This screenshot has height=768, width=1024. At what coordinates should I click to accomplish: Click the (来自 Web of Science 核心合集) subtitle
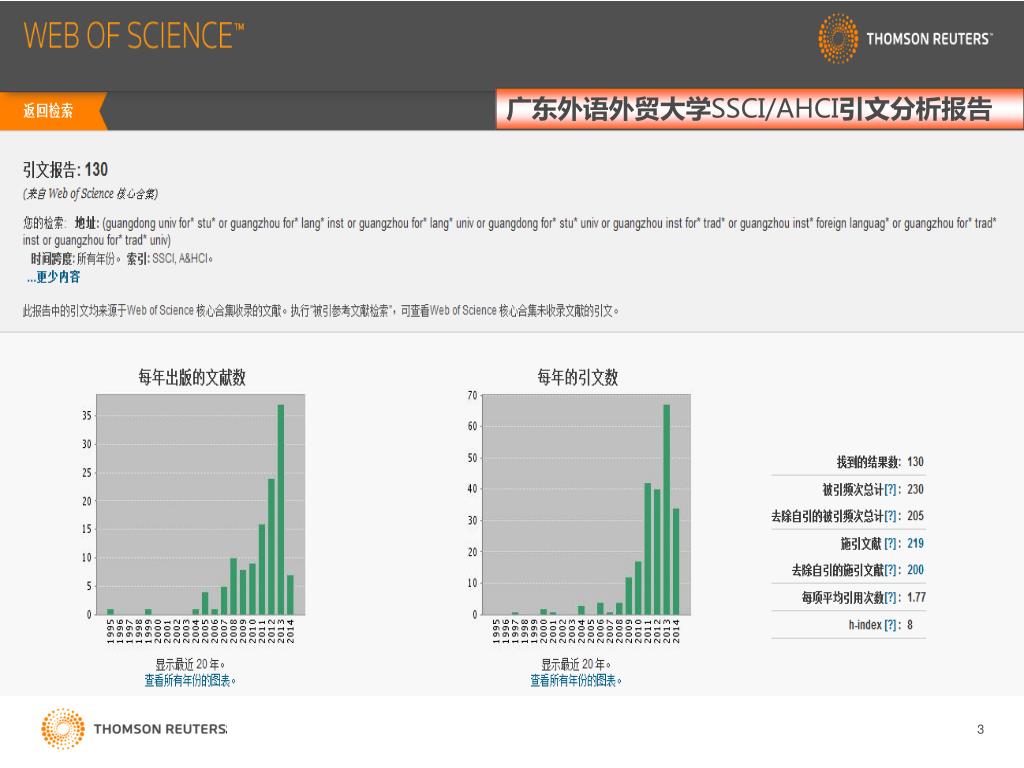(x=90, y=194)
